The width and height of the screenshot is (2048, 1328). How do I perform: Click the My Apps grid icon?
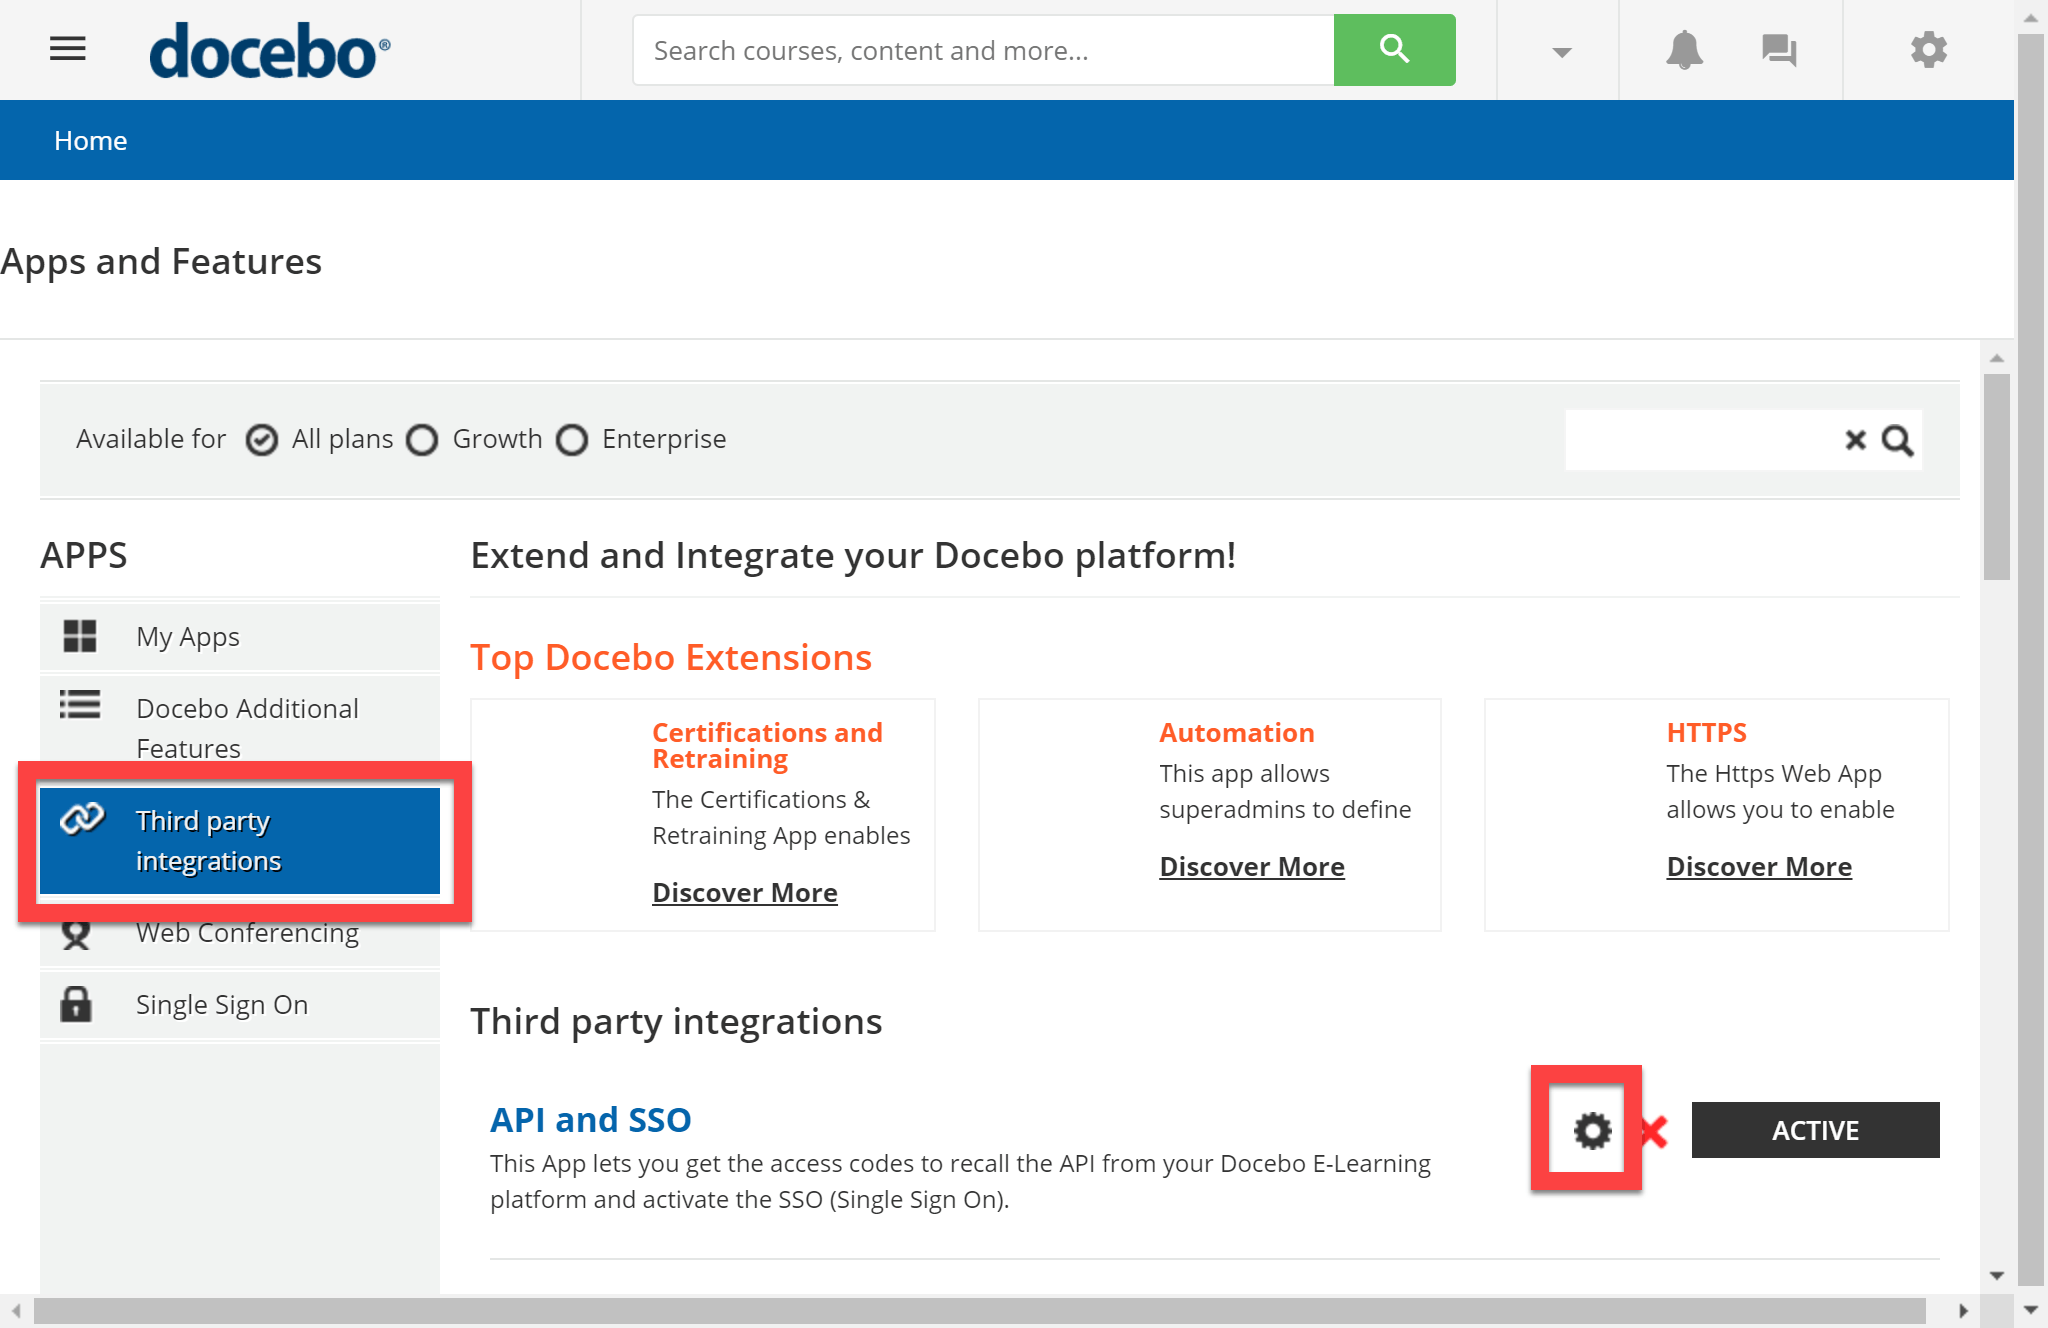click(80, 636)
